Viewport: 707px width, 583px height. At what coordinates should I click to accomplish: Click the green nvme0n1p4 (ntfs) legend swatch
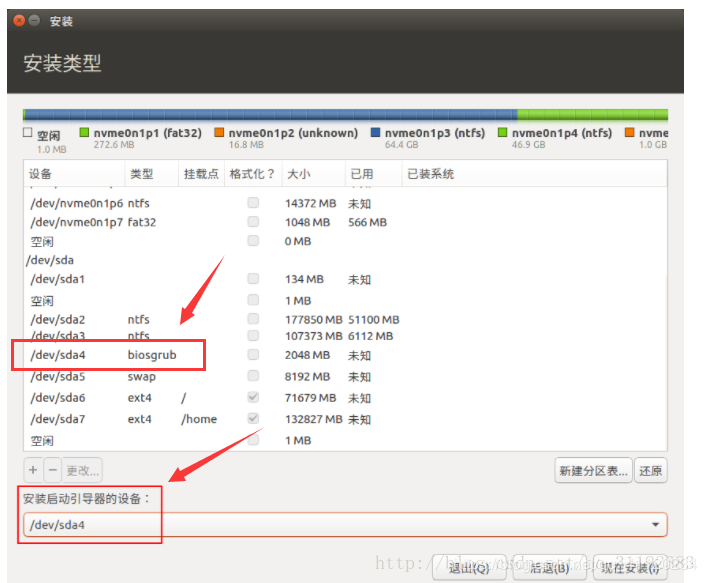click(x=502, y=133)
